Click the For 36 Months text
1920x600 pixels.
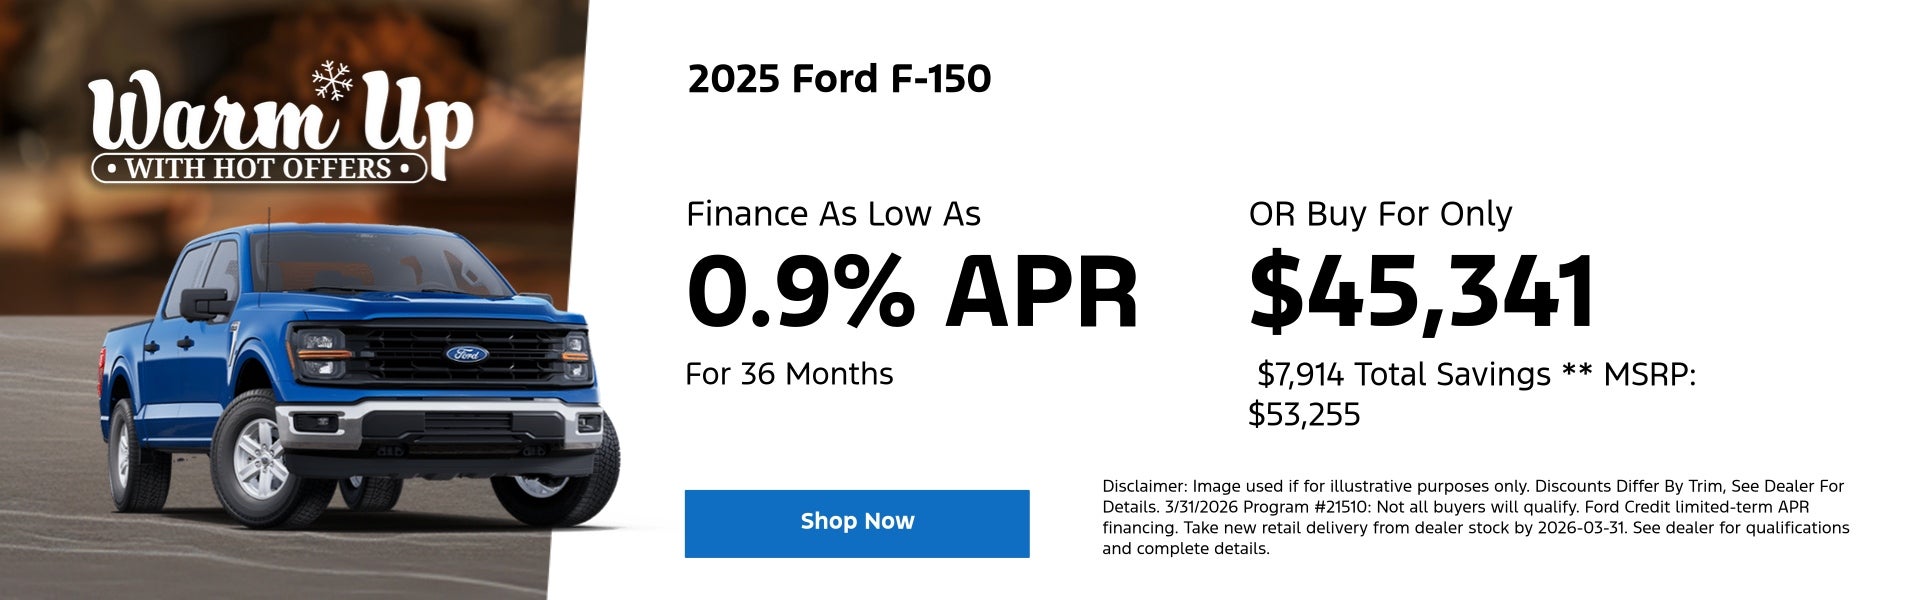(789, 374)
